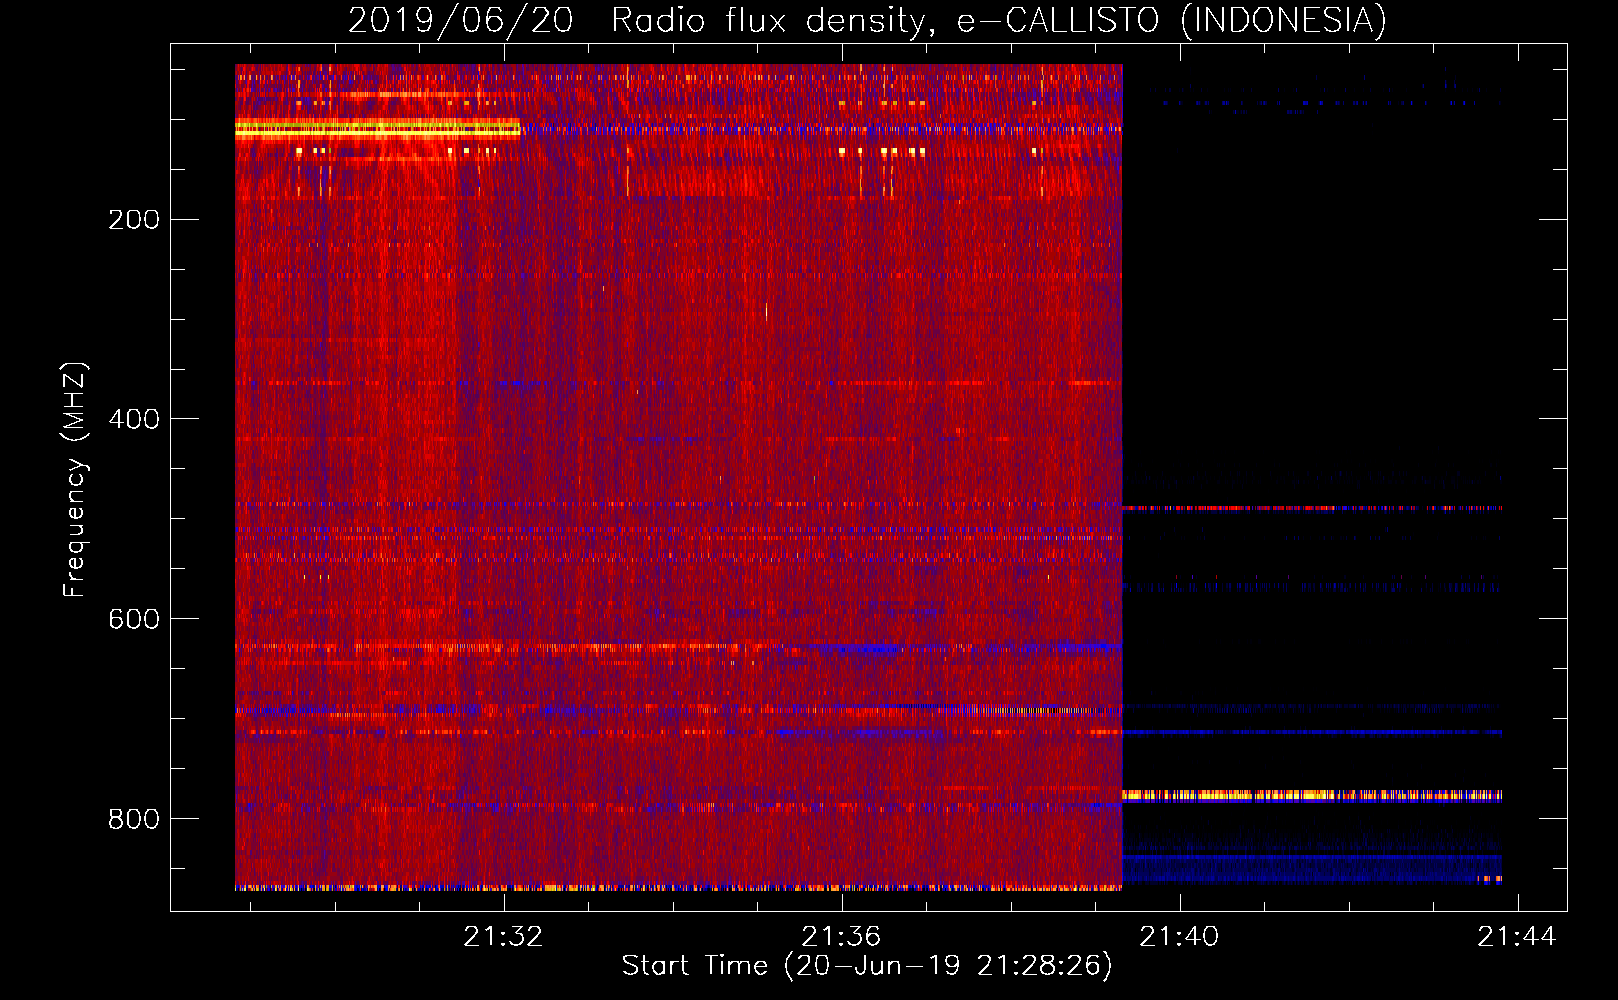Screen dimensions: 1618x1000
Task: Click the bright yellow emission band near 120 MHz
Action: coord(378,128)
